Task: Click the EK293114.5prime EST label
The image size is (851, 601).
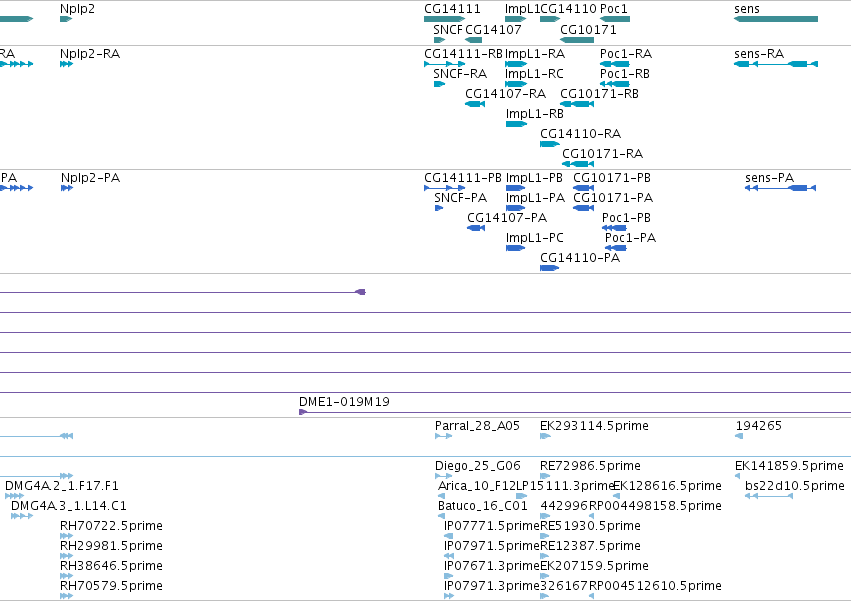Action: coord(594,426)
